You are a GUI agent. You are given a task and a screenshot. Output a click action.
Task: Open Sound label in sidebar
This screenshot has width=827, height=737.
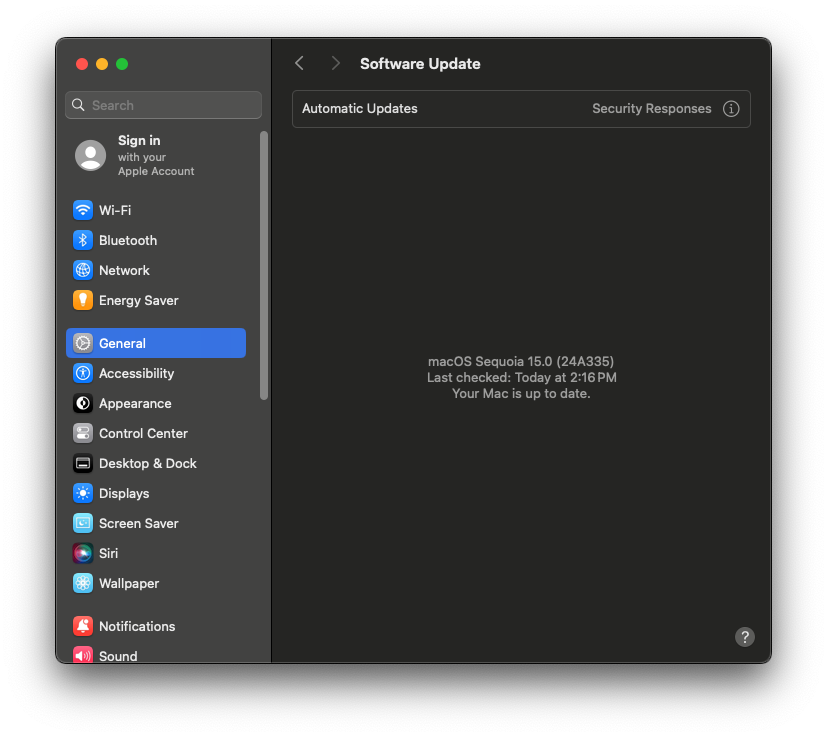(x=118, y=656)
